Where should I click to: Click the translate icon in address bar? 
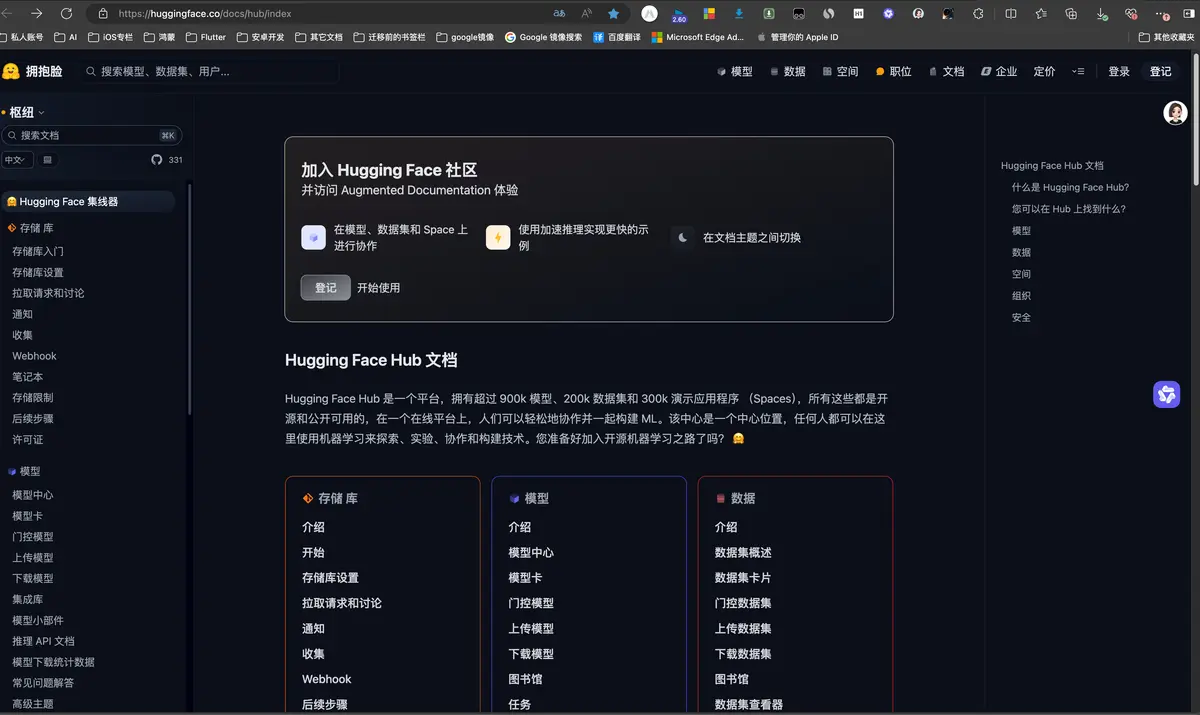pyautogui.click(x=559, y=14)
